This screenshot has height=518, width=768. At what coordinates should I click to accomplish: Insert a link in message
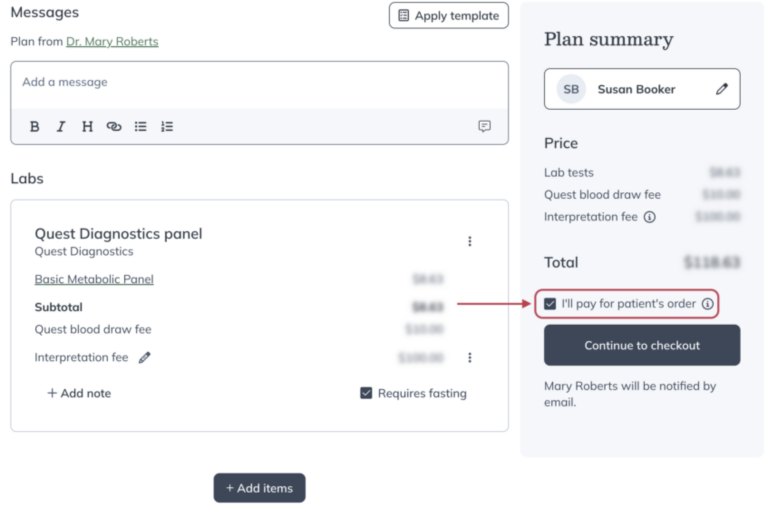click(x=114, y=127)
